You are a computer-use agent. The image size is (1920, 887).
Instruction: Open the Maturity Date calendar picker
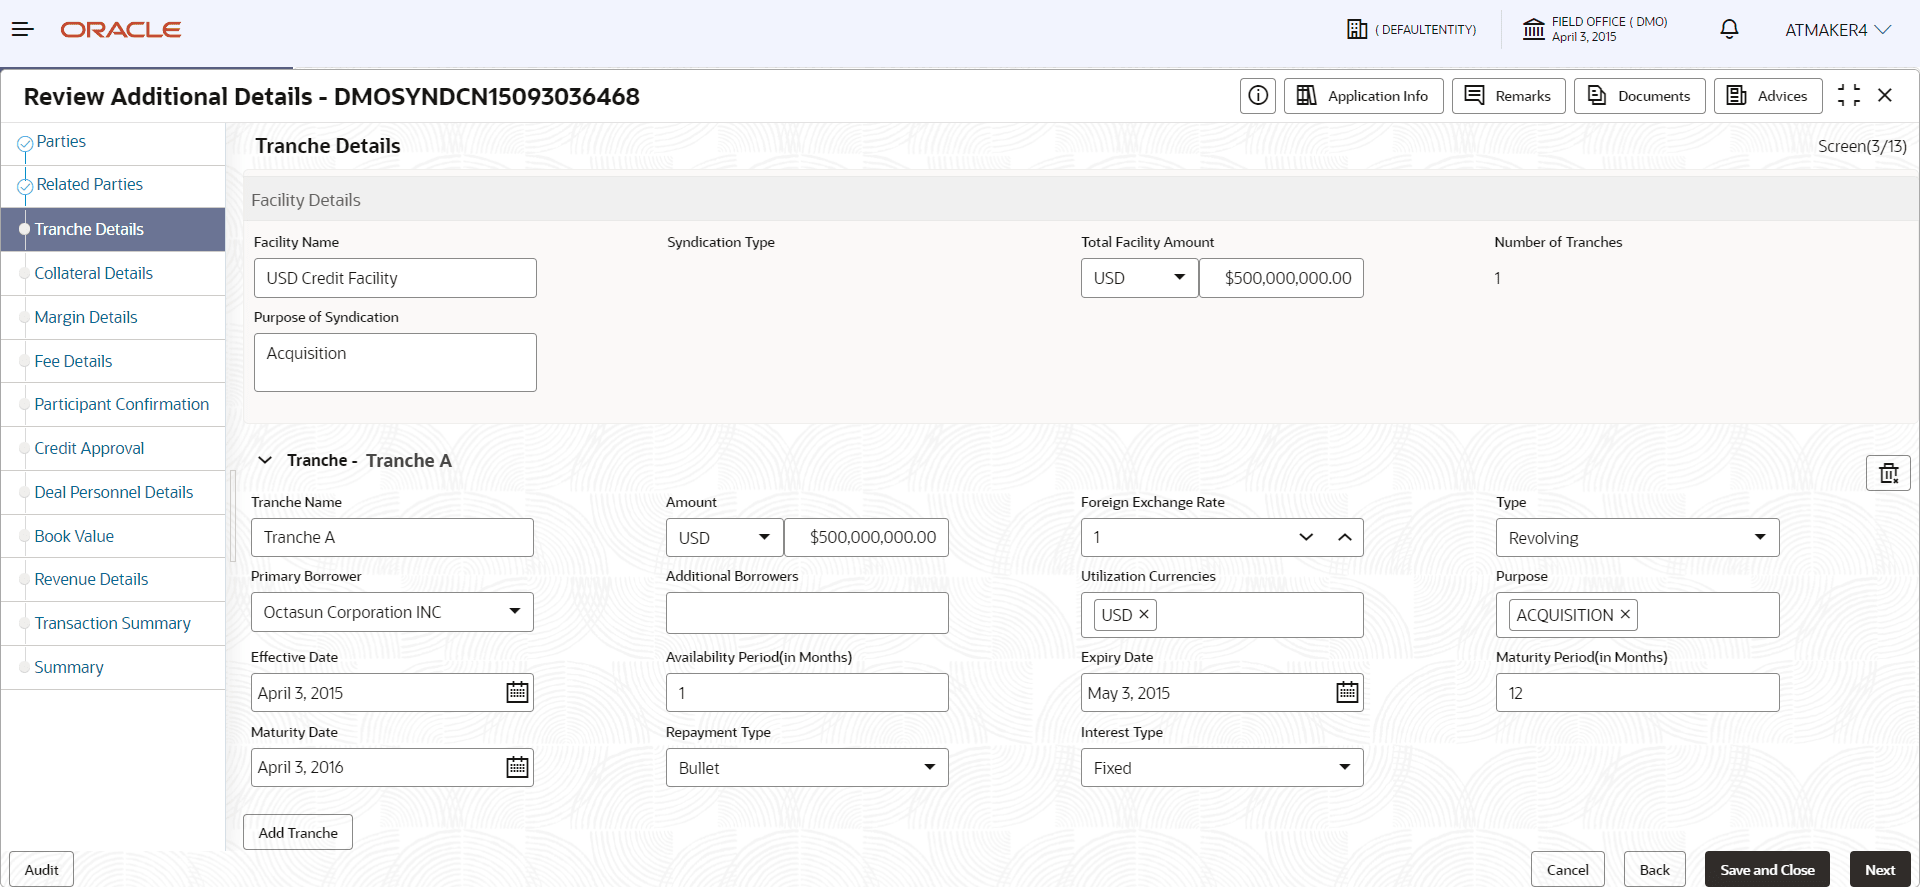click(x=517, y=768)
